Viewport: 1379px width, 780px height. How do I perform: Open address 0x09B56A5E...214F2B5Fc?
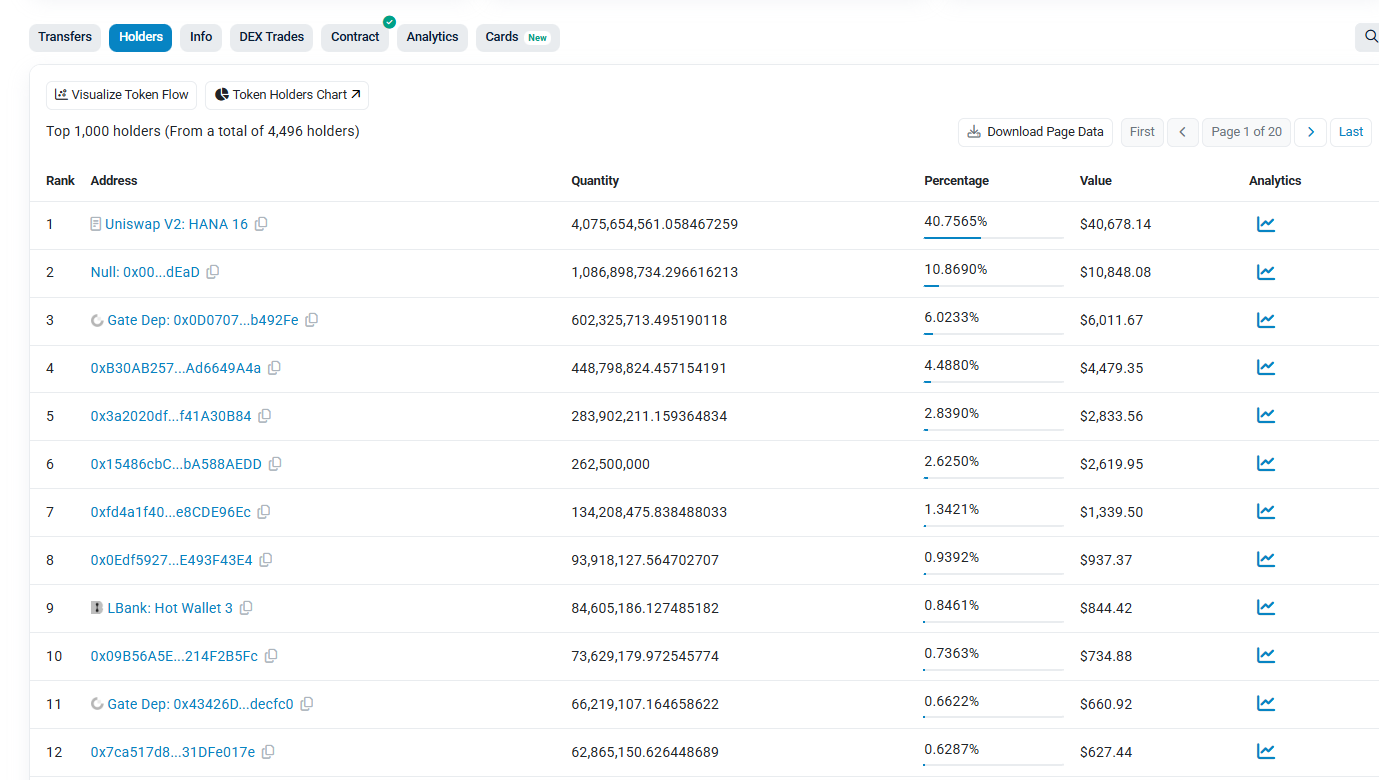[174, 656]
